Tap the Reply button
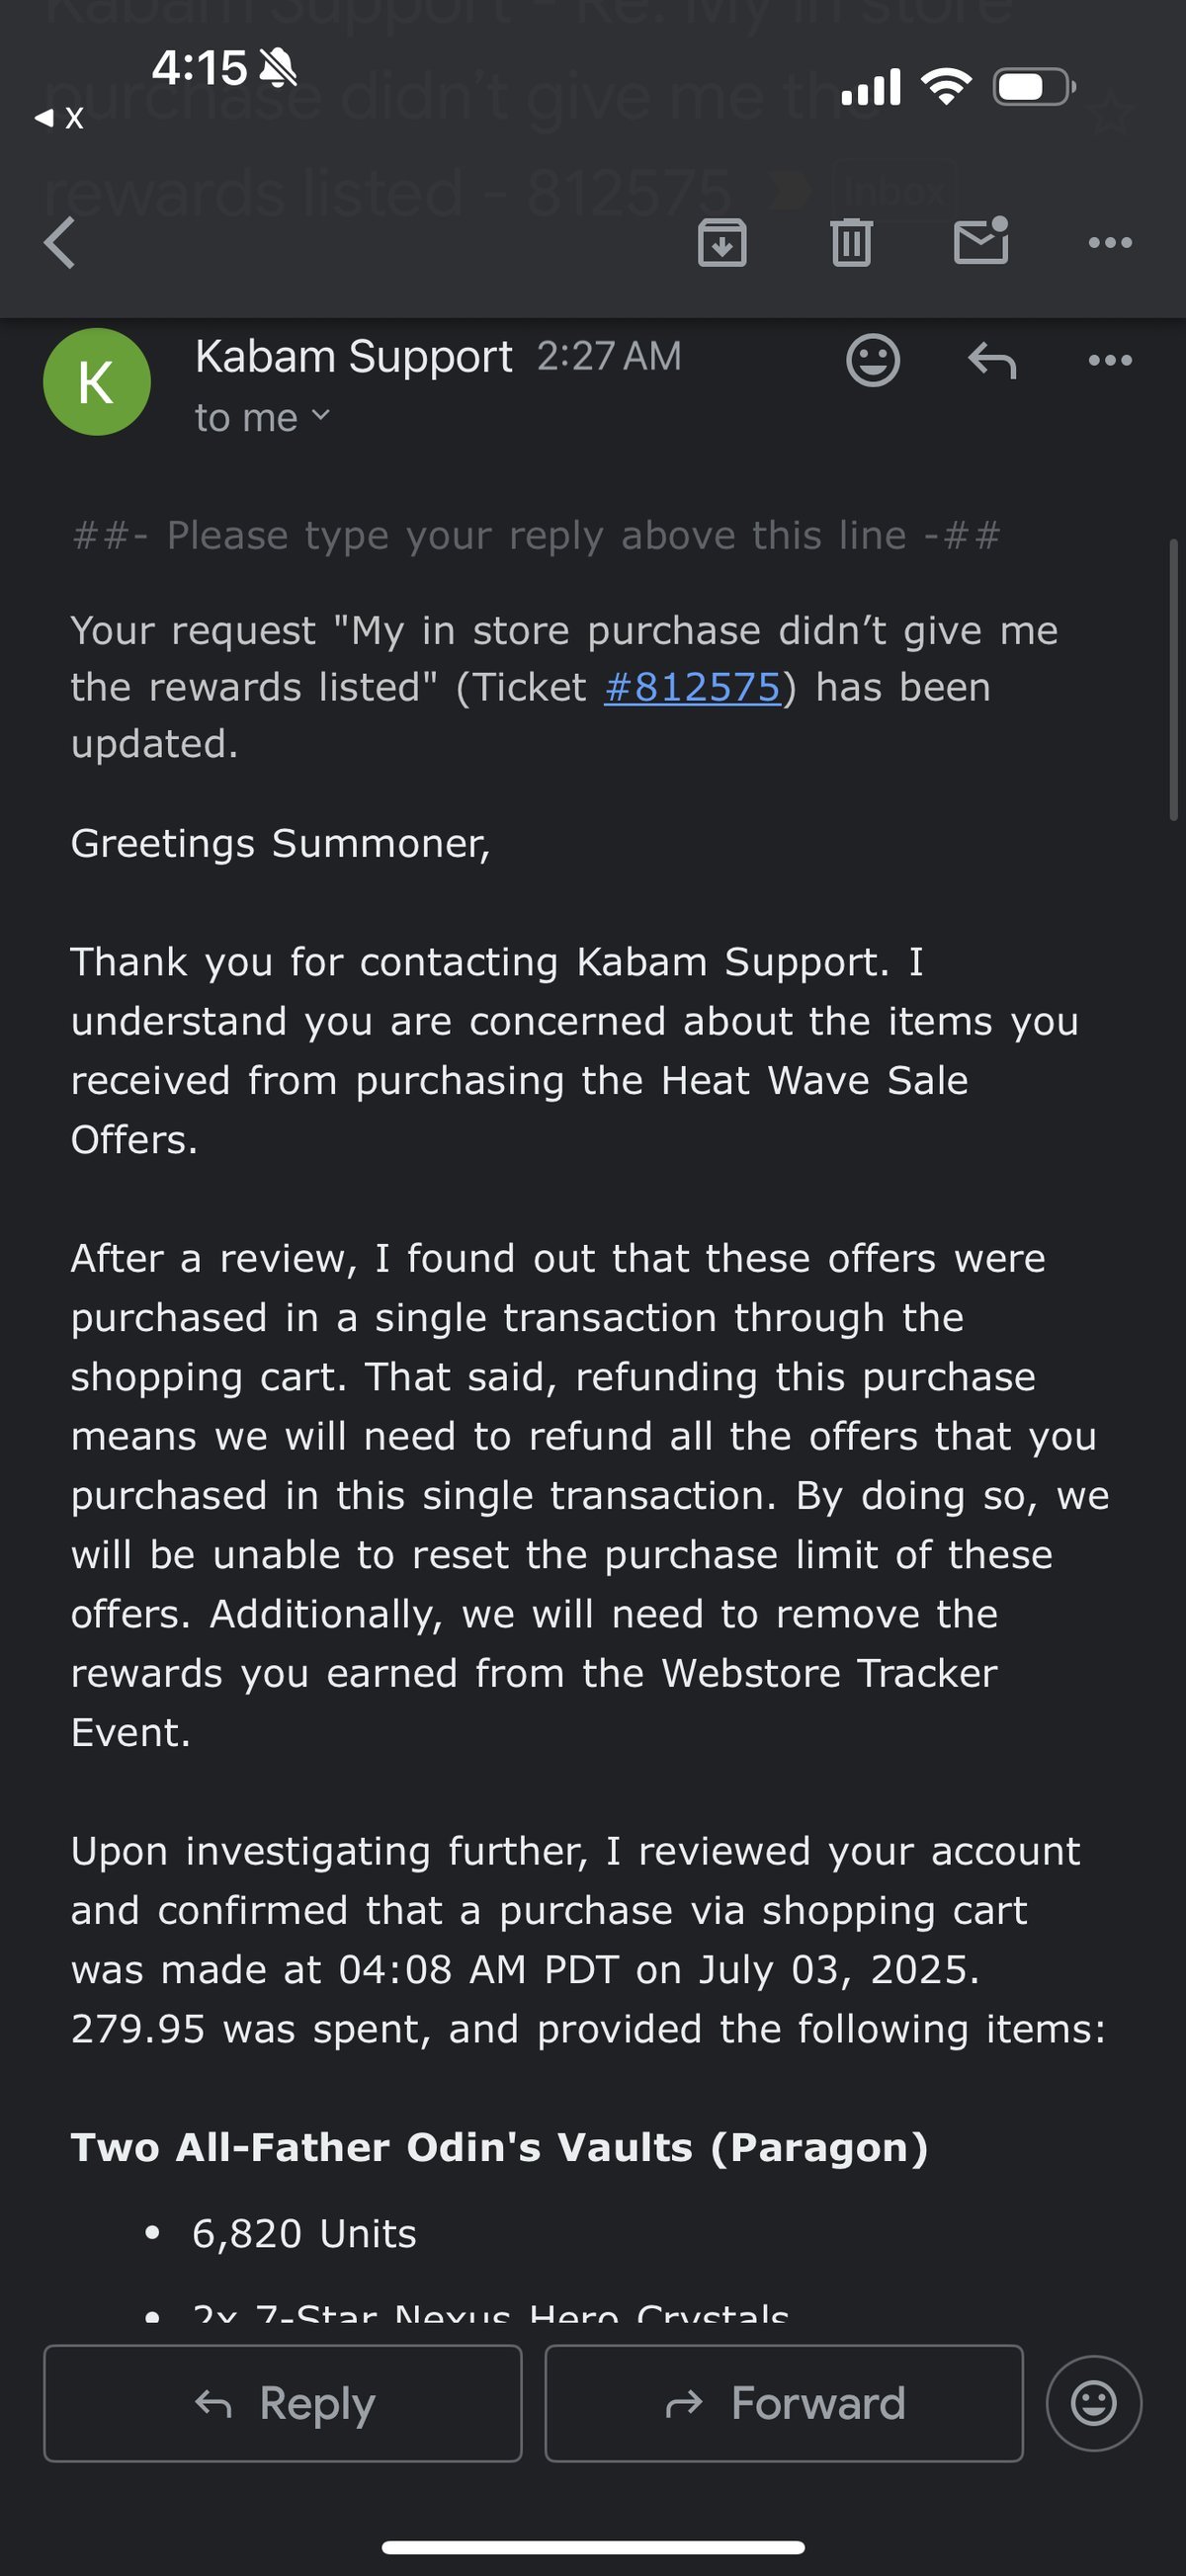The width and height of the screenshot is (1186, 2576). 283,2403
